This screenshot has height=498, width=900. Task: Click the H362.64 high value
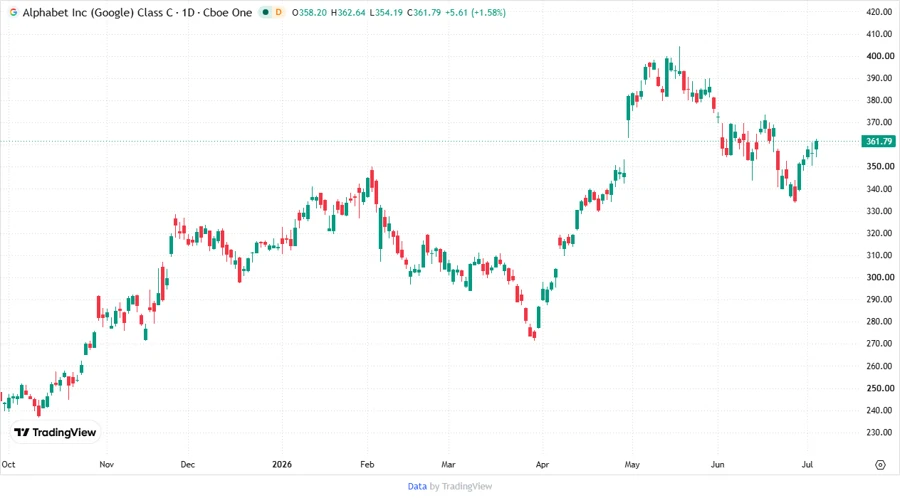click(x=347, y=13)
